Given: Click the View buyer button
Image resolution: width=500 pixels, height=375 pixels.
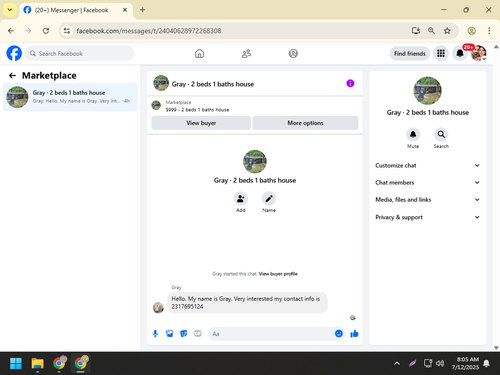Looking at the screenshot, I should [201, 123].
